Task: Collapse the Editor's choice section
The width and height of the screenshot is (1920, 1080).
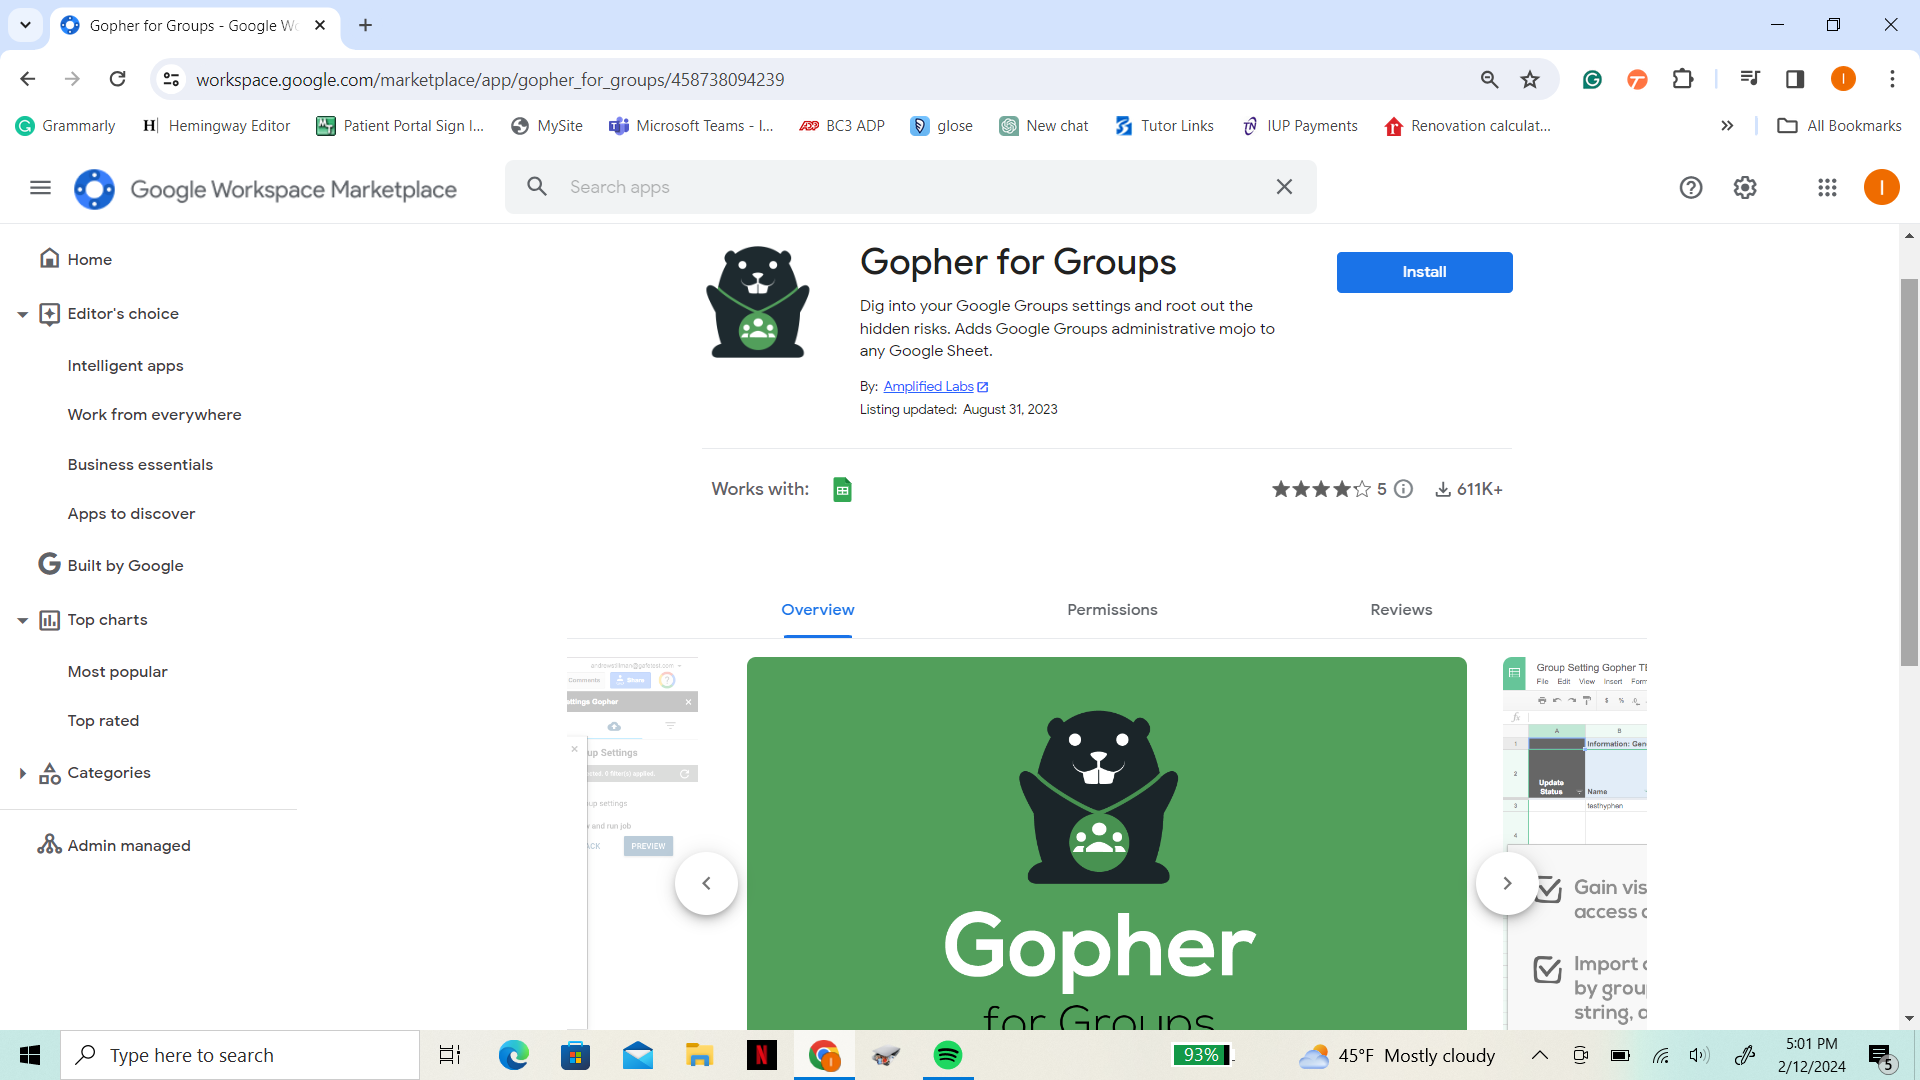Action: tap(22, 313)
